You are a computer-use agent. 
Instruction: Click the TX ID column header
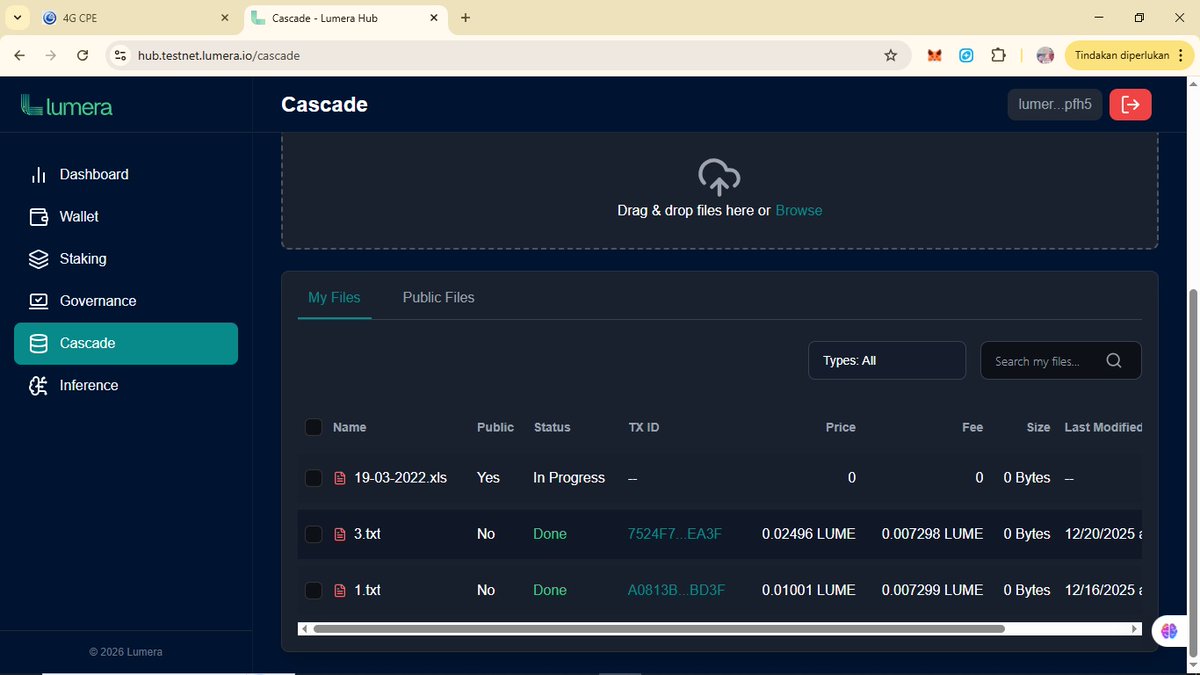(643, 427)
